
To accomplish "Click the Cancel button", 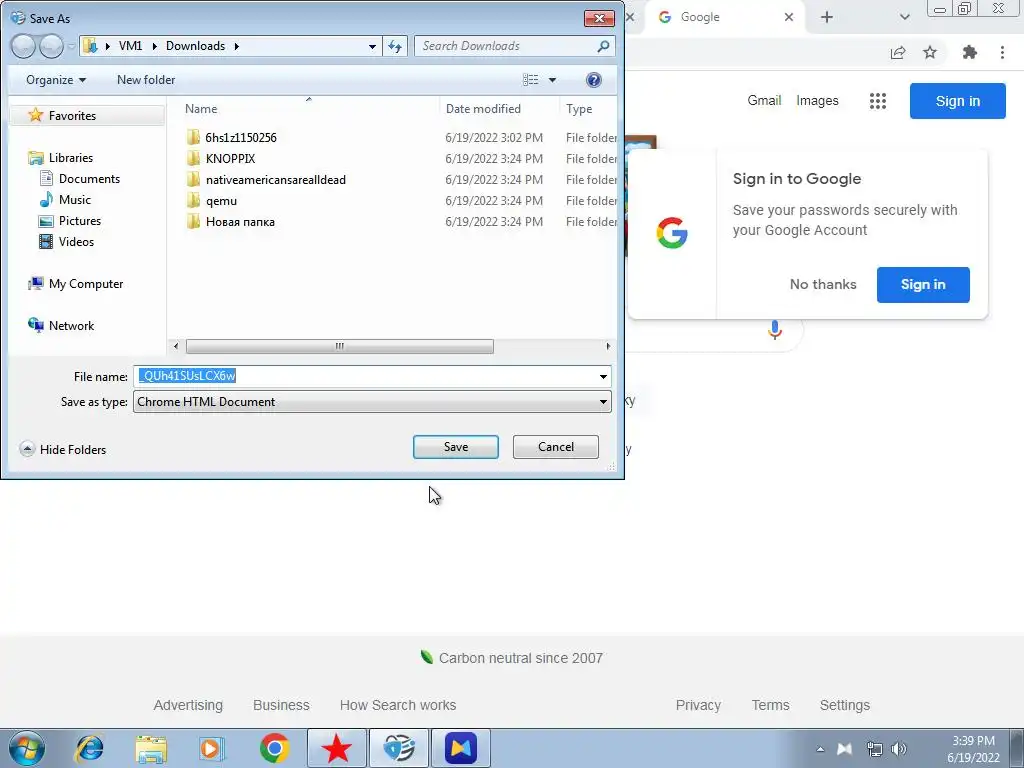I will pyautogui.click(x=556, y=447).
